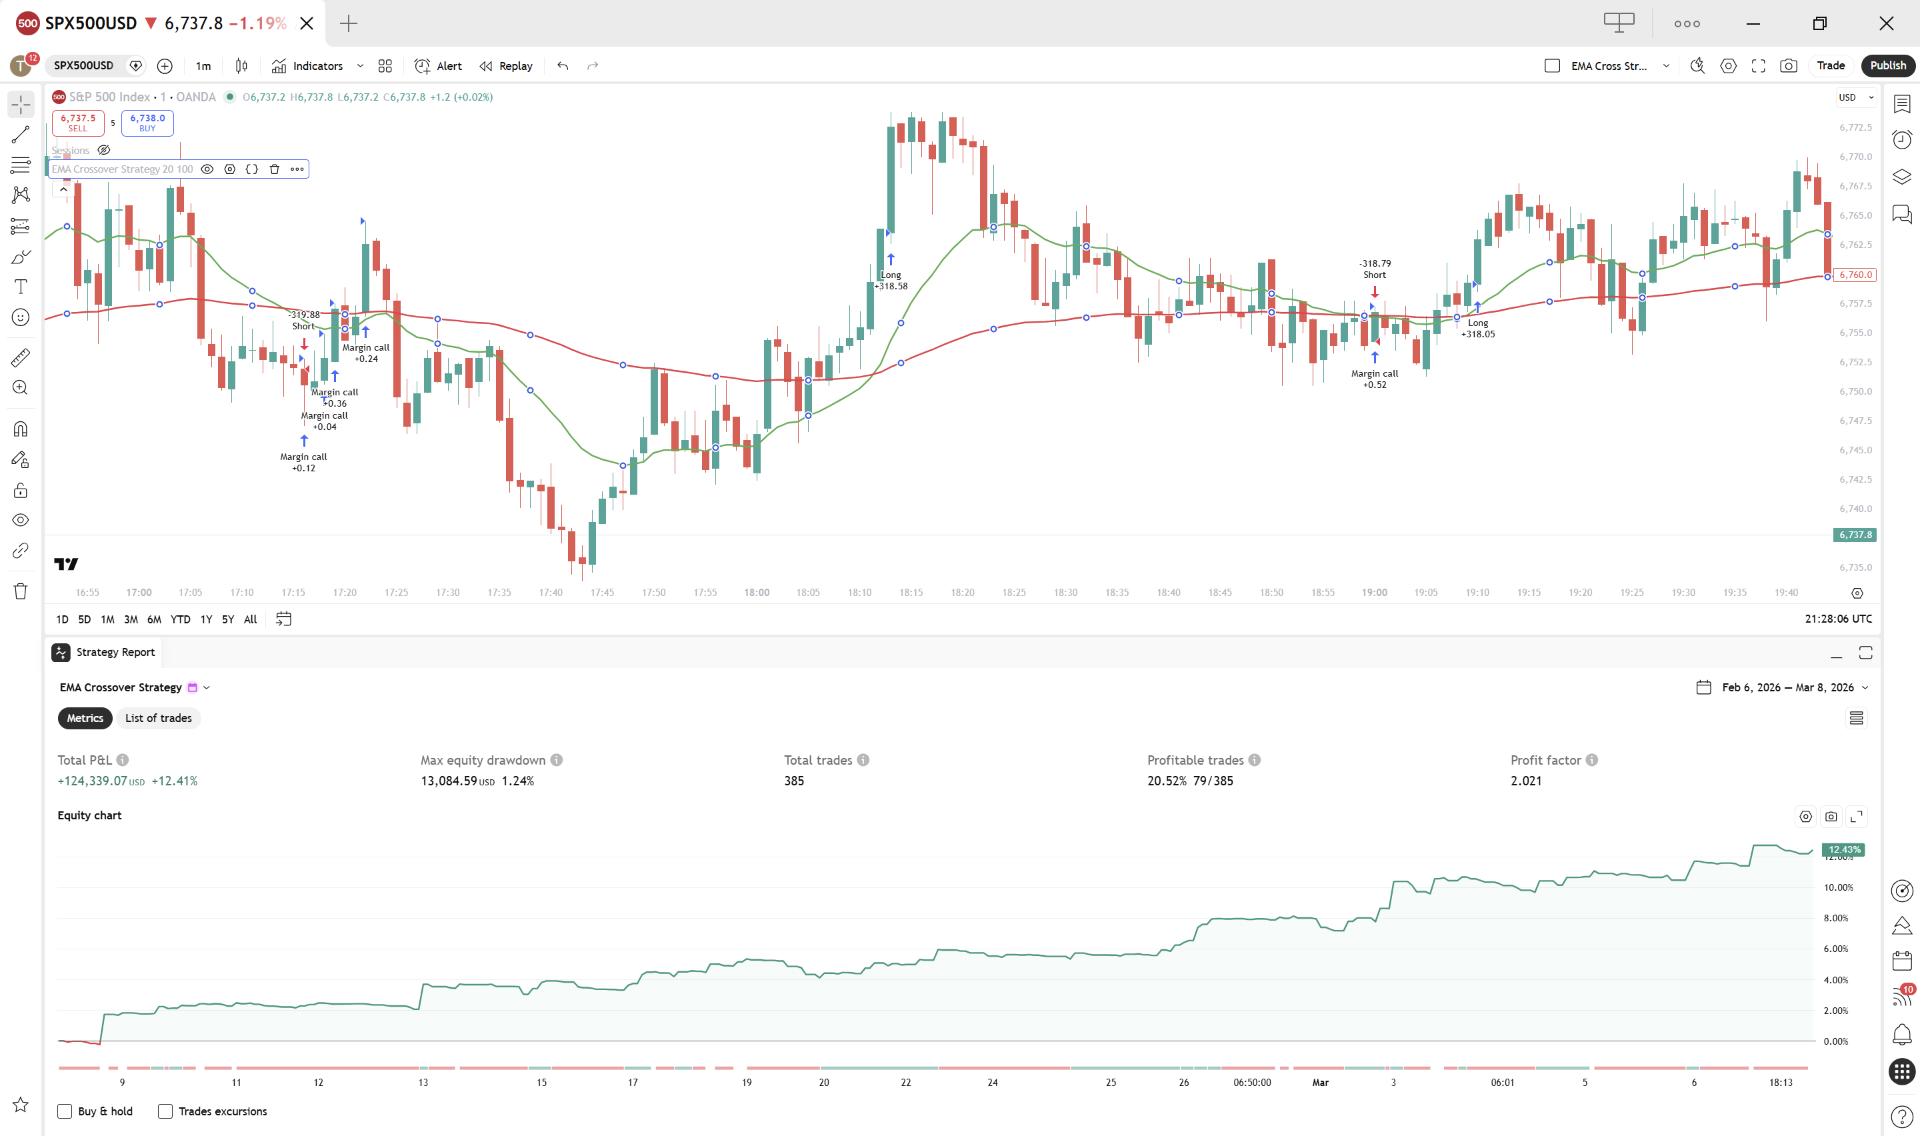Hide the Sessions indicator with its eye toggle

pyautogui.click(x=104, y=150)
